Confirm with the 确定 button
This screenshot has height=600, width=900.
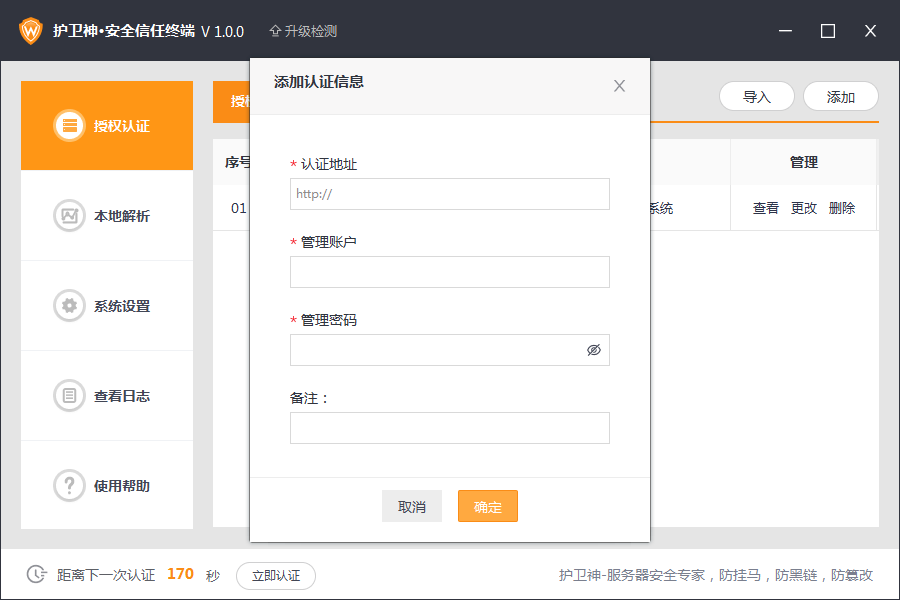487,507
